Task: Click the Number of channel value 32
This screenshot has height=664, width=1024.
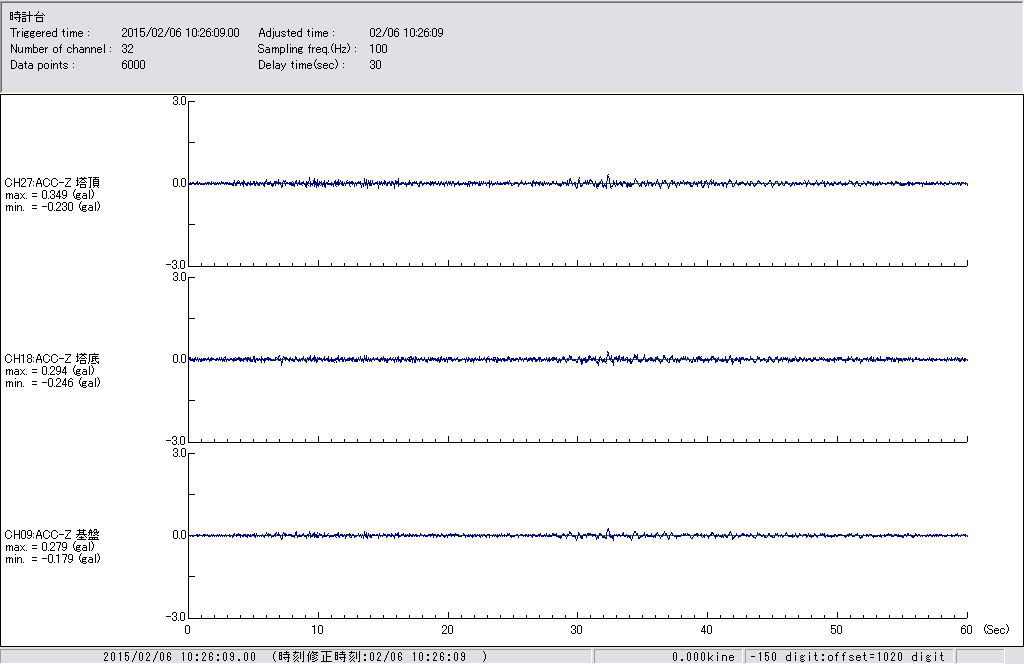Action: click(x=127, y=49)
